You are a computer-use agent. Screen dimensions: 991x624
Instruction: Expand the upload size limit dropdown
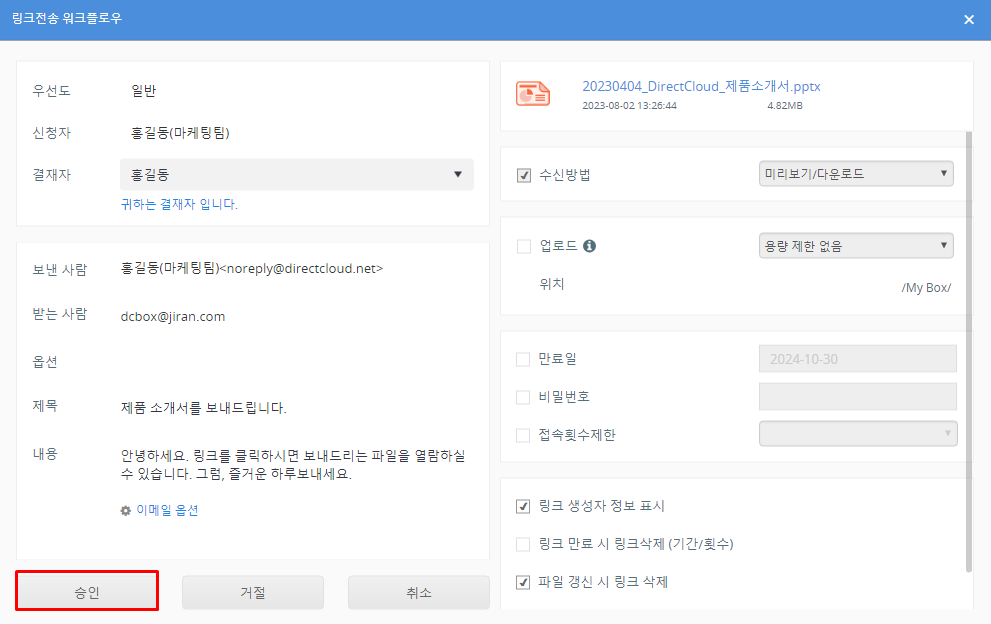856,245
